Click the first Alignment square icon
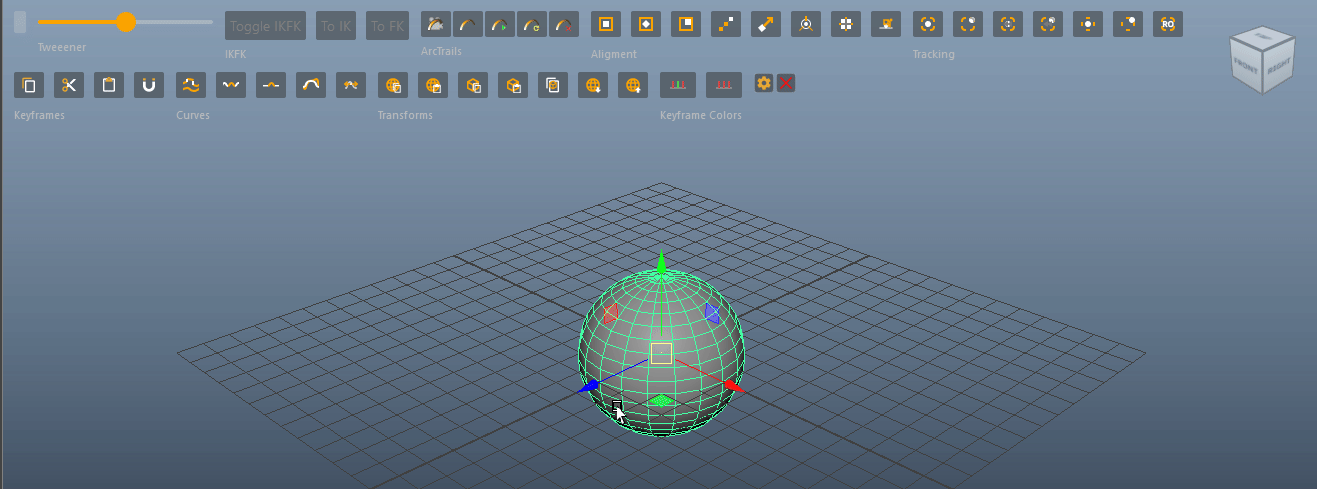Viewport: 1317px width, 489px height. [605, 24]
